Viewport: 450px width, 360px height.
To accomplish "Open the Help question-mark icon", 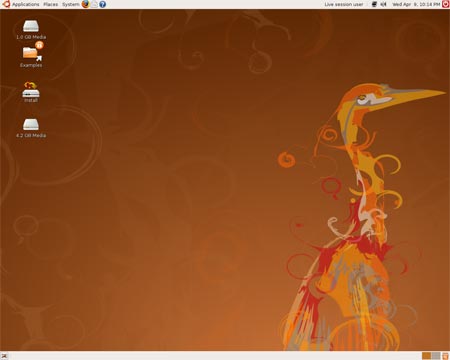I will (103, 4).
